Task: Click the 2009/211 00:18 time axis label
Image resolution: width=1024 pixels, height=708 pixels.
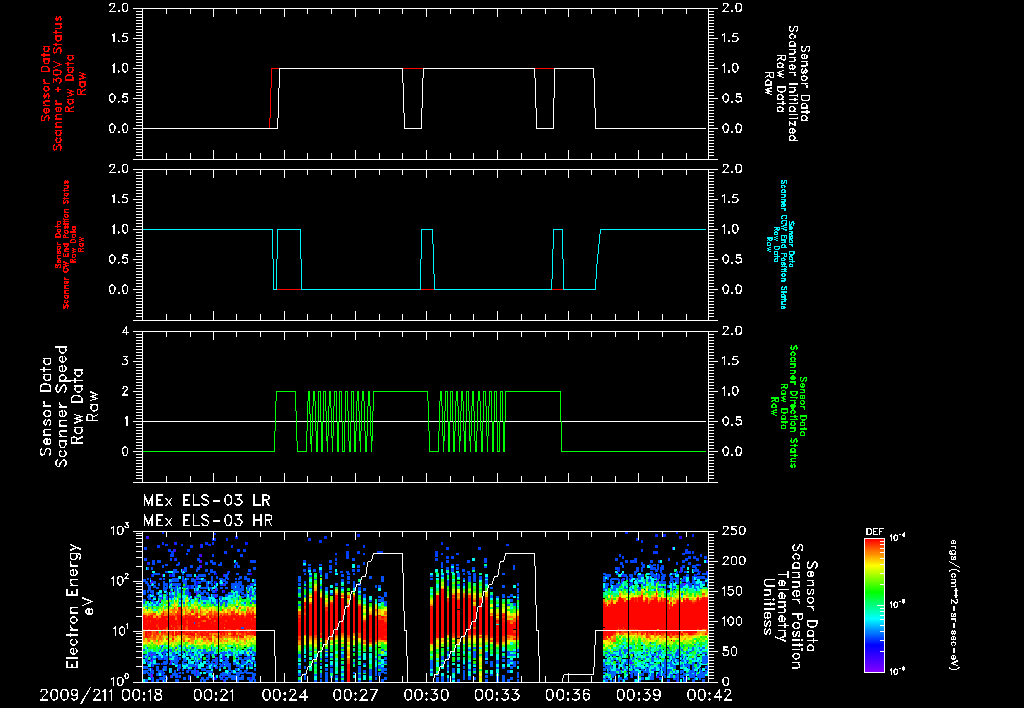Action: tap(103, 695)
